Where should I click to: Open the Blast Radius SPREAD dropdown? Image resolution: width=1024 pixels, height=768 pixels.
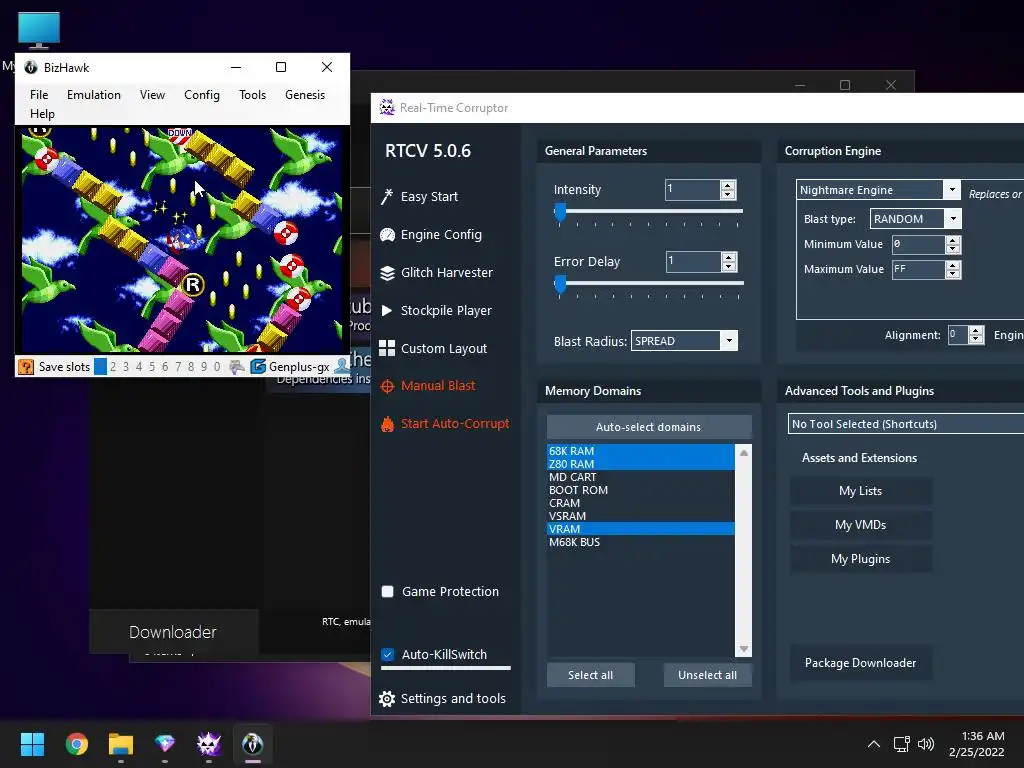tap(729, 340)
